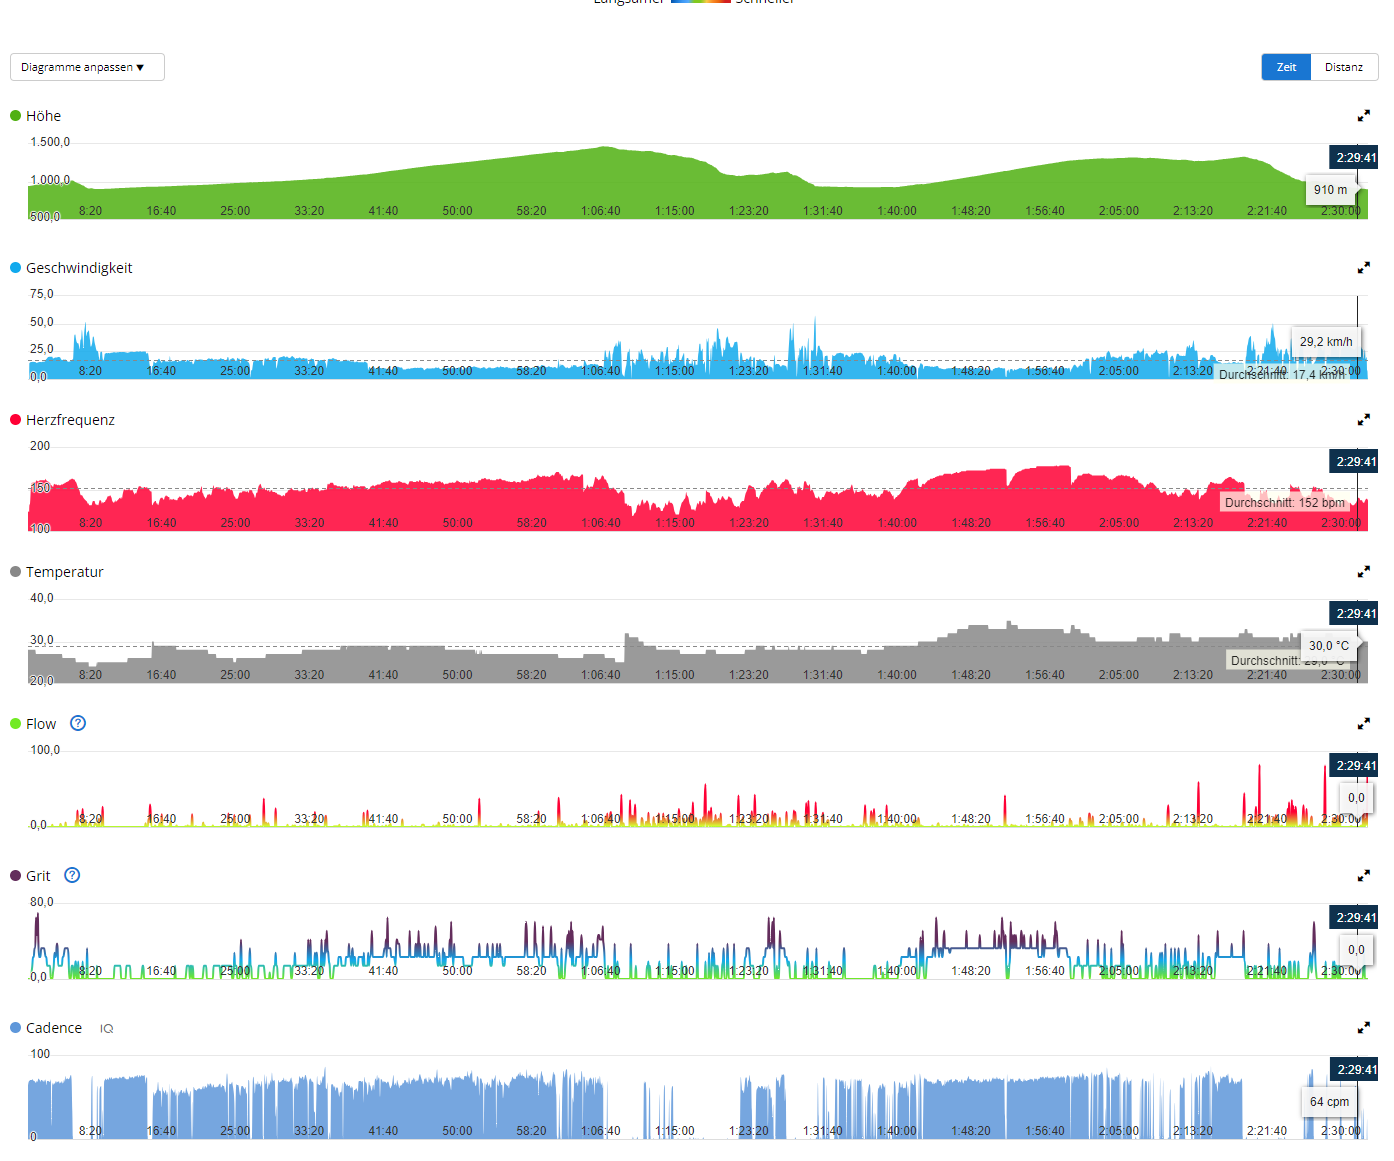Click the Cadence chart title
The width and height of the screenshot is (1394, 1161).
coord(54,1028)
